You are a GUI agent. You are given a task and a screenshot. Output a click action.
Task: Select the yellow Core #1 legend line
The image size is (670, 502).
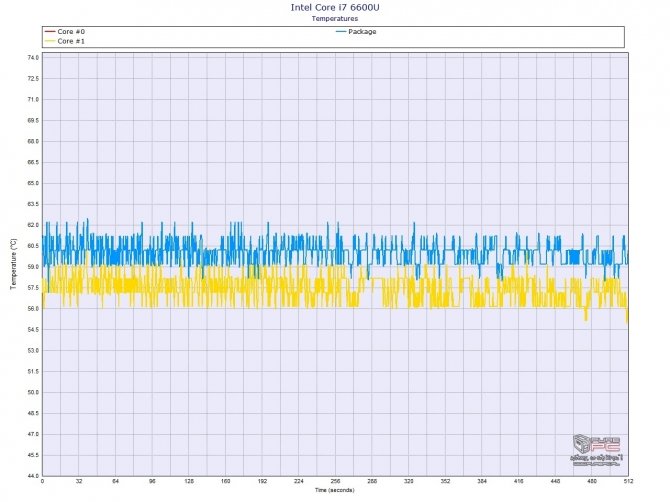(x=50, y=41)
